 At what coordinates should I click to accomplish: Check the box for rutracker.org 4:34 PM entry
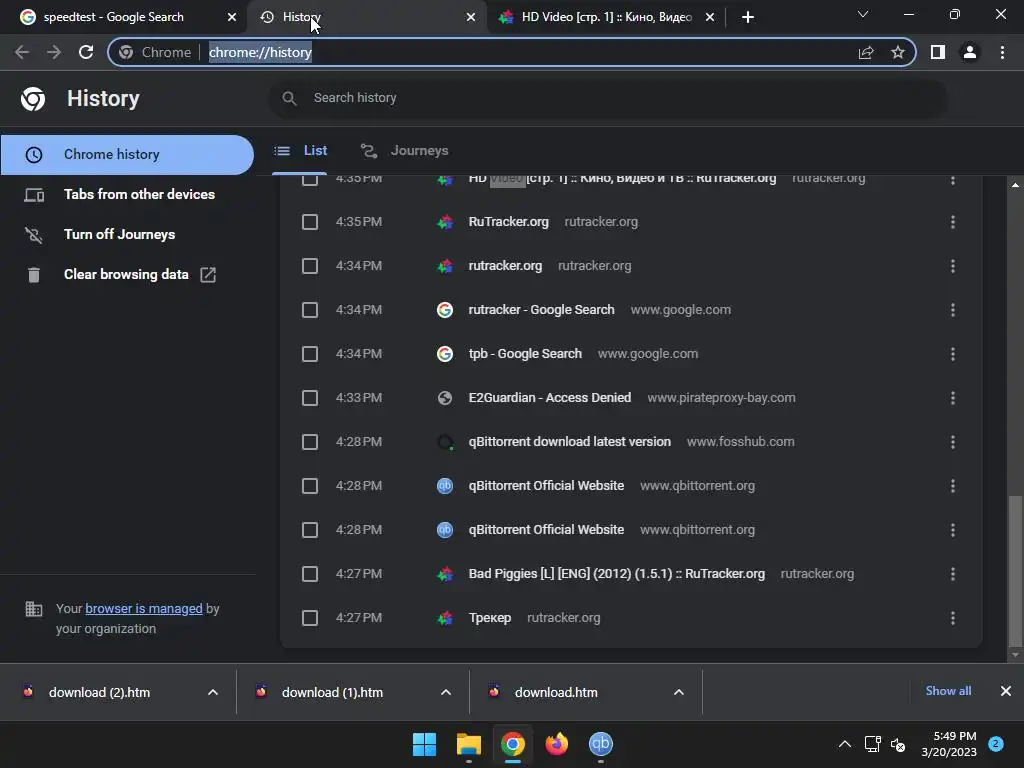pyautogui.click(x=310, y=266)
